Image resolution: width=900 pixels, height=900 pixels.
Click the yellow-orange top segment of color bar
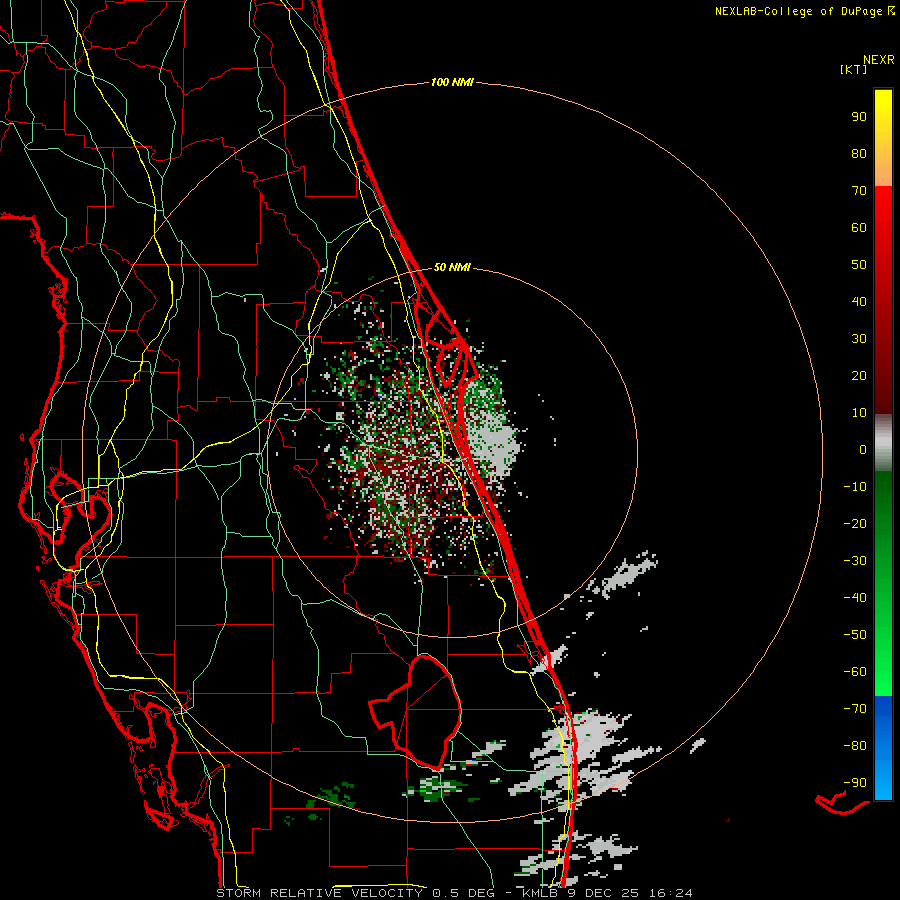(x=883, y=138)
